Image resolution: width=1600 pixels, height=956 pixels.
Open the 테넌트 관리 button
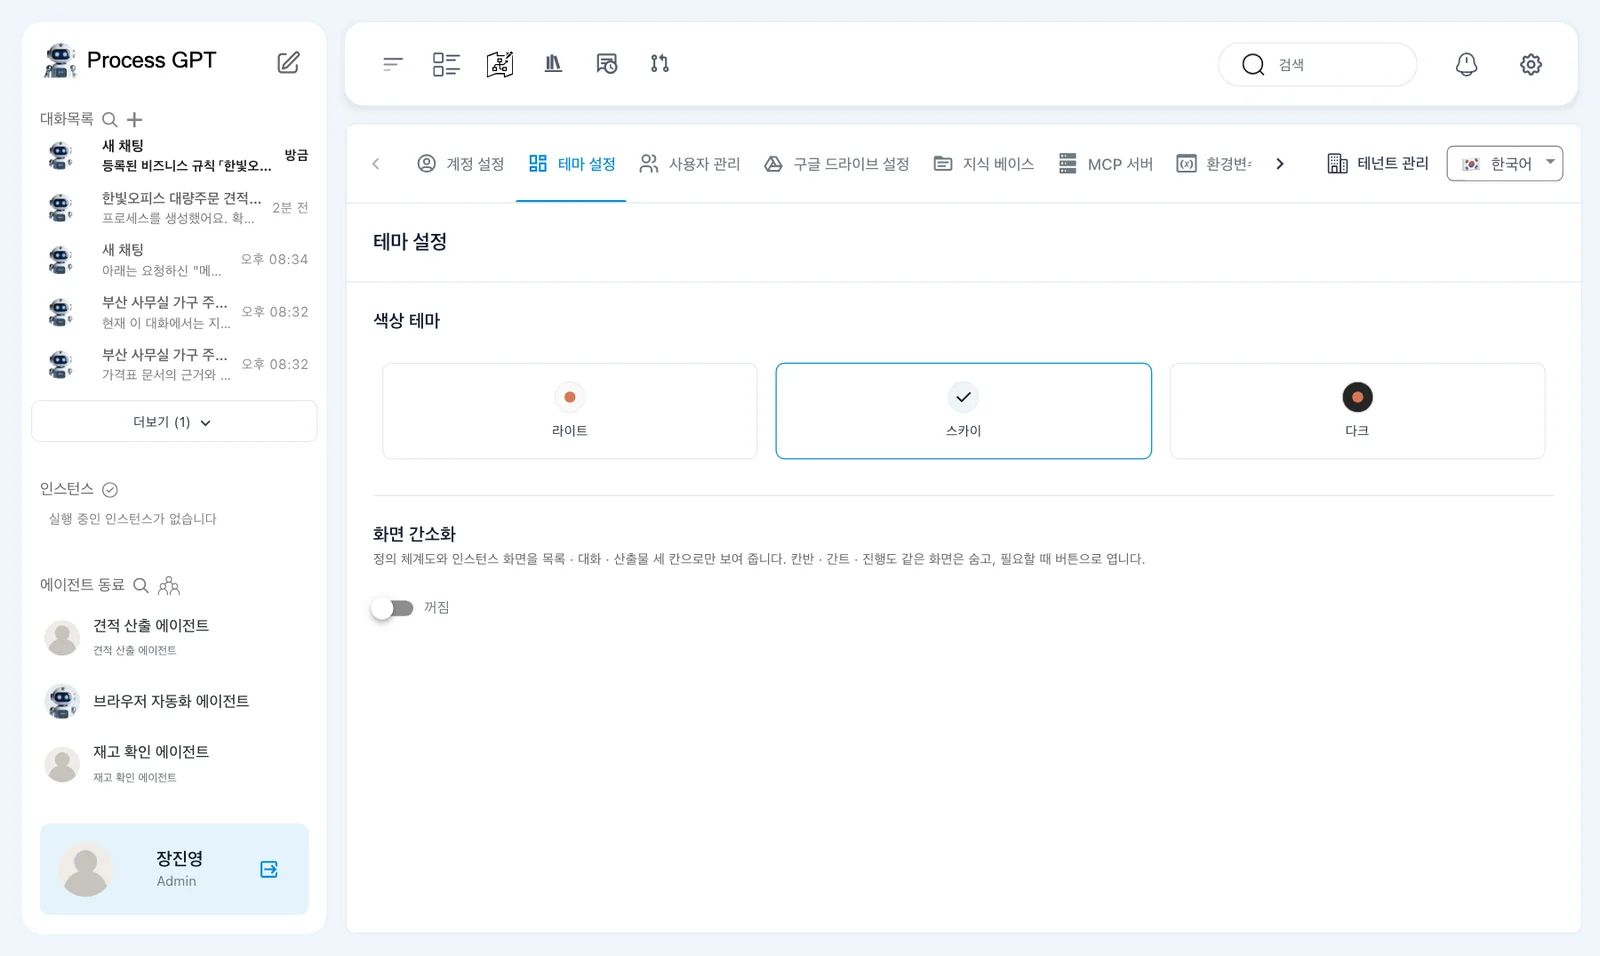click(1378, 164)
